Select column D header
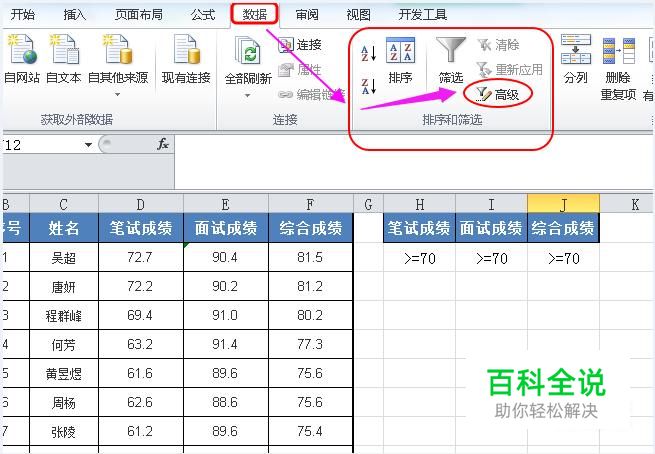 click(x=141, y=204)
